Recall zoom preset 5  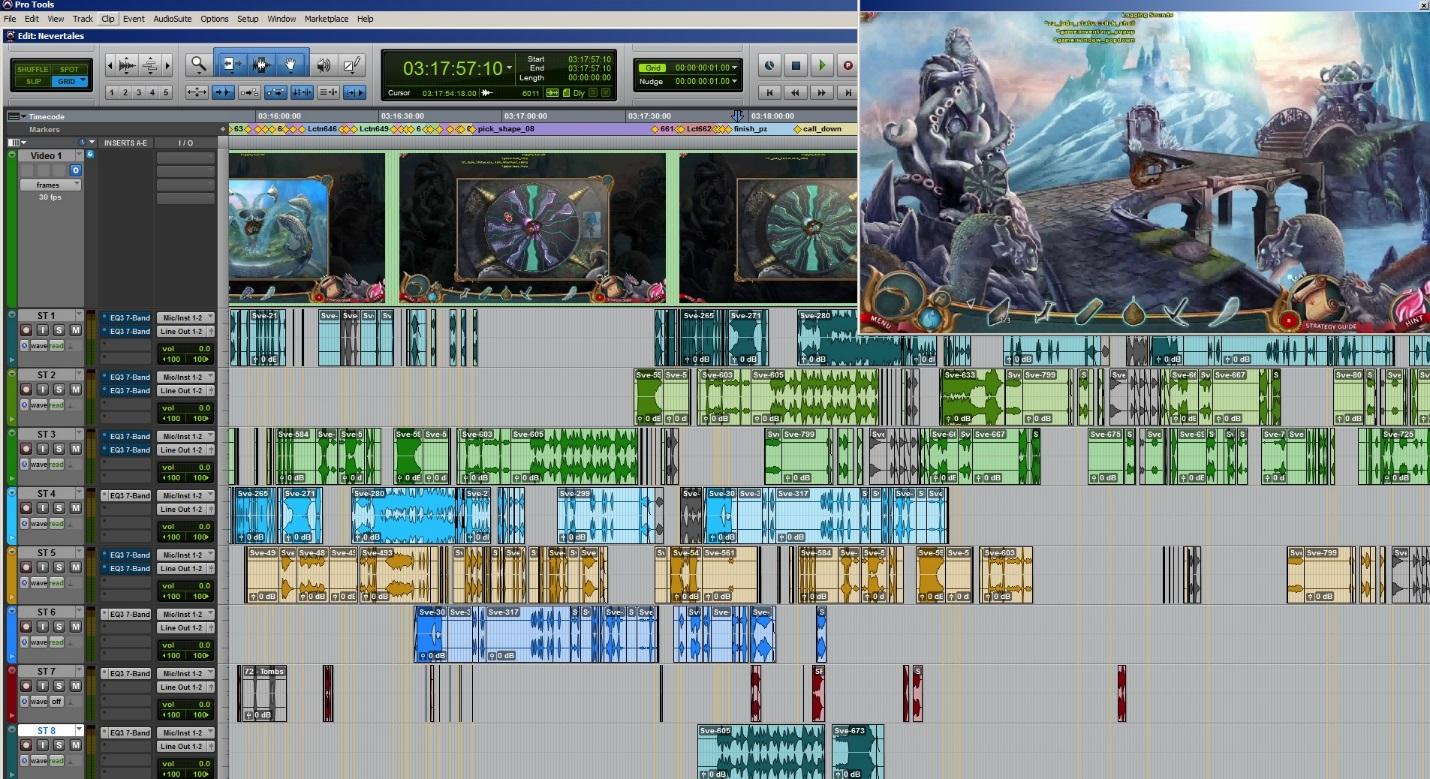pos(166,92)
